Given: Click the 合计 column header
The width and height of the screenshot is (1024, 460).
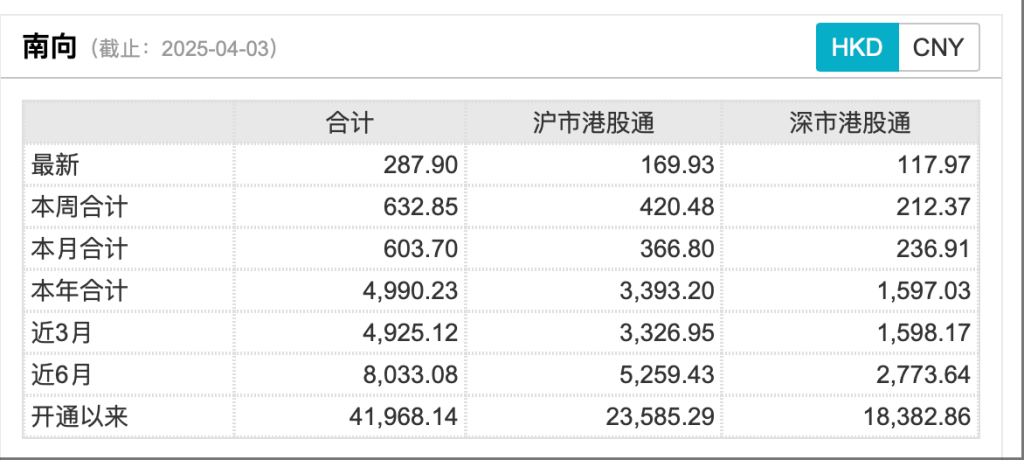Looking at the screenshot, I should pos(349,123).
